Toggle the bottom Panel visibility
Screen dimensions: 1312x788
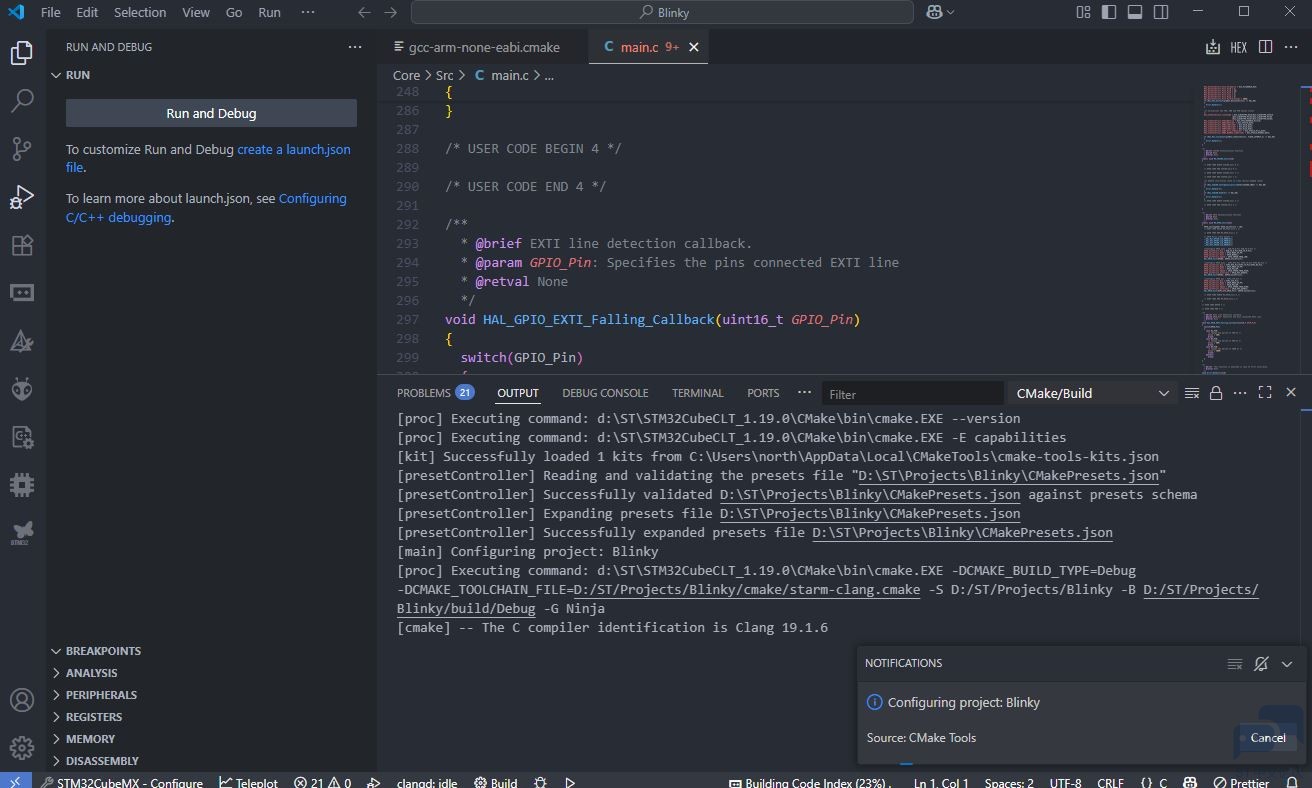tap(1135, 12)
